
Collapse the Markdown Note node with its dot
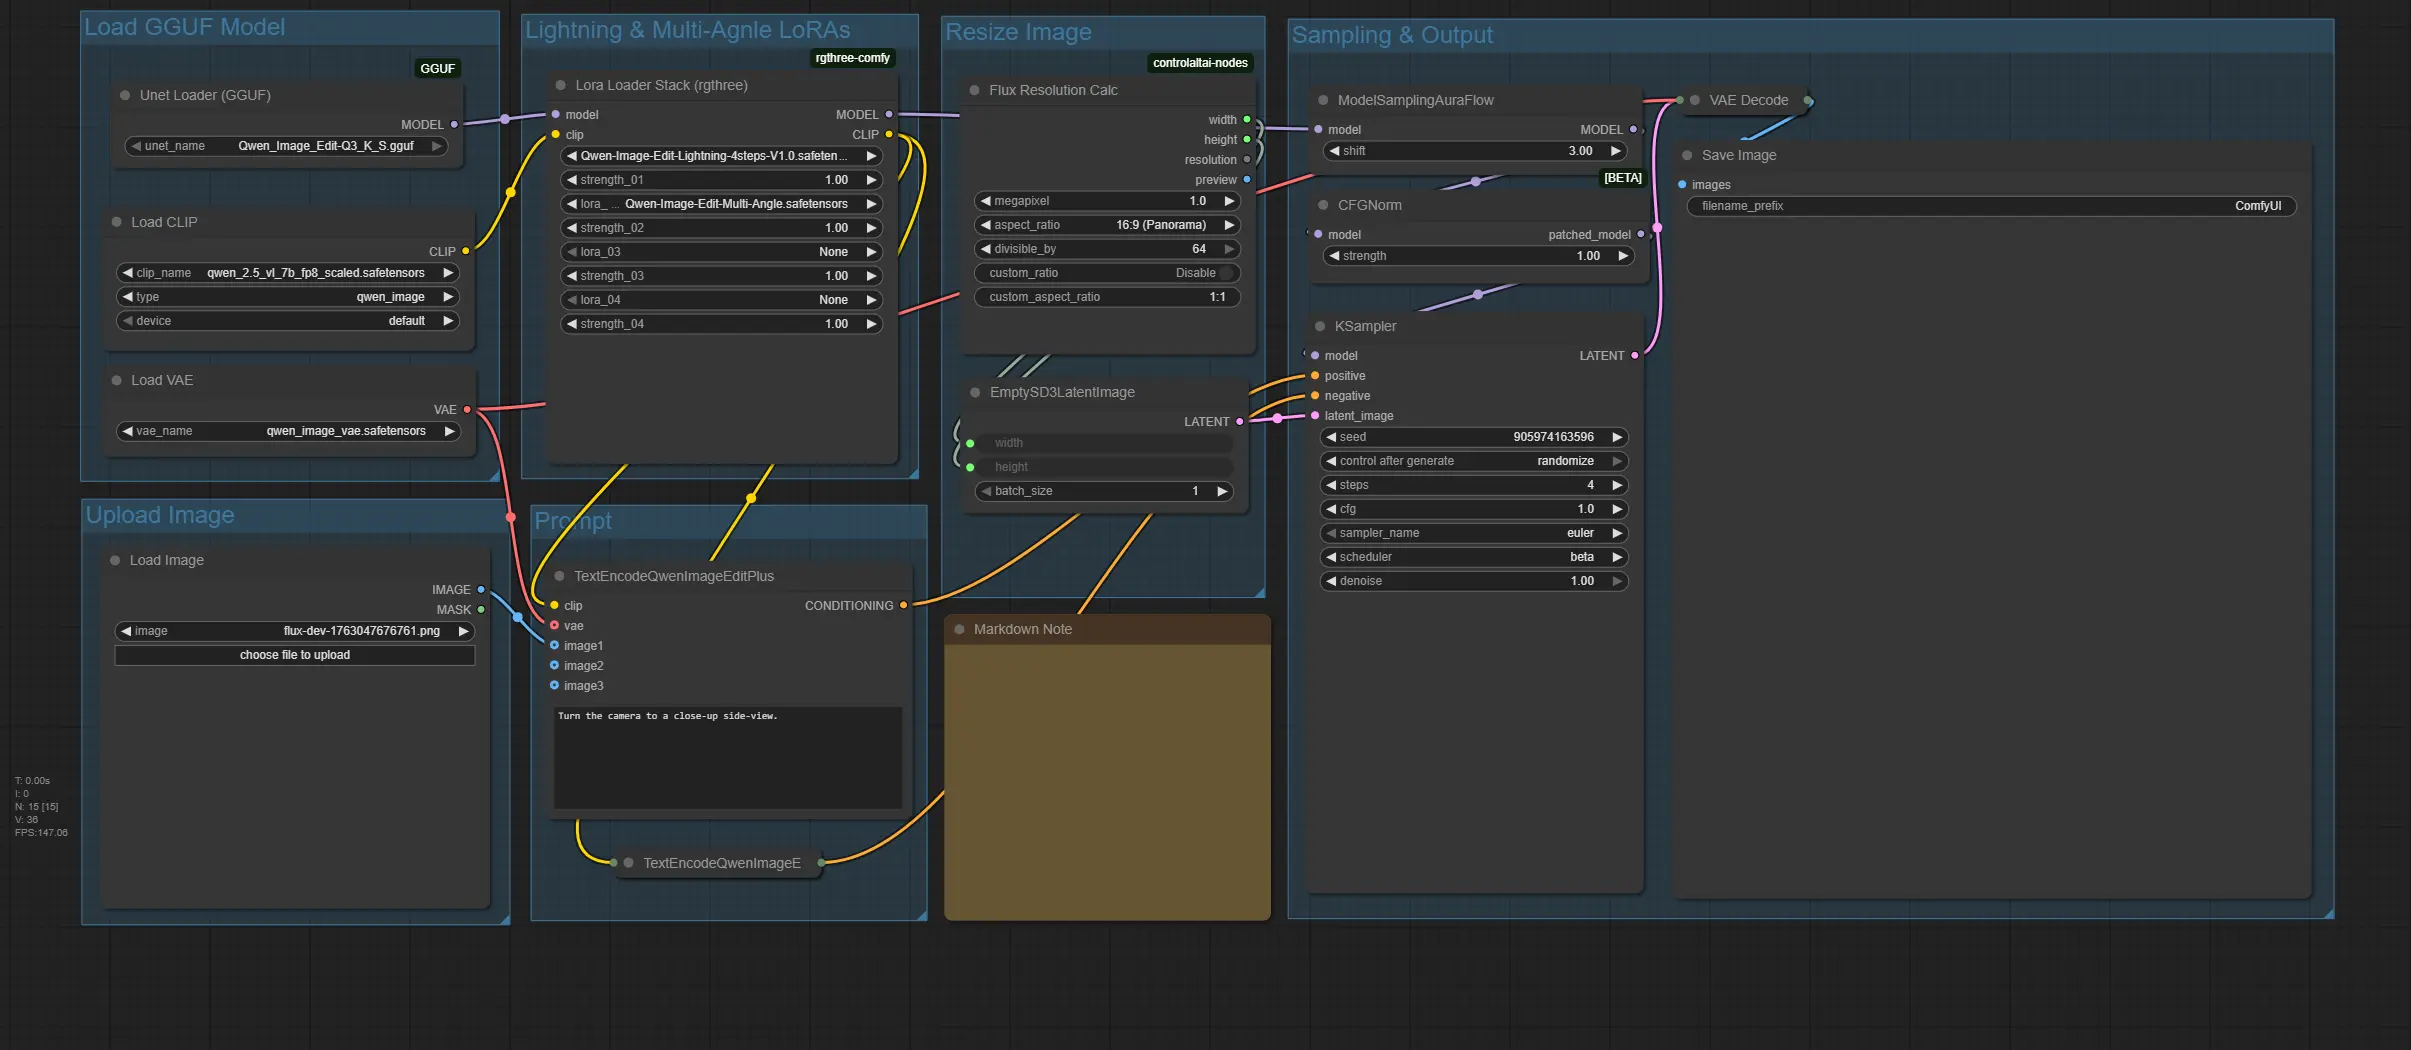pos(959,630)
